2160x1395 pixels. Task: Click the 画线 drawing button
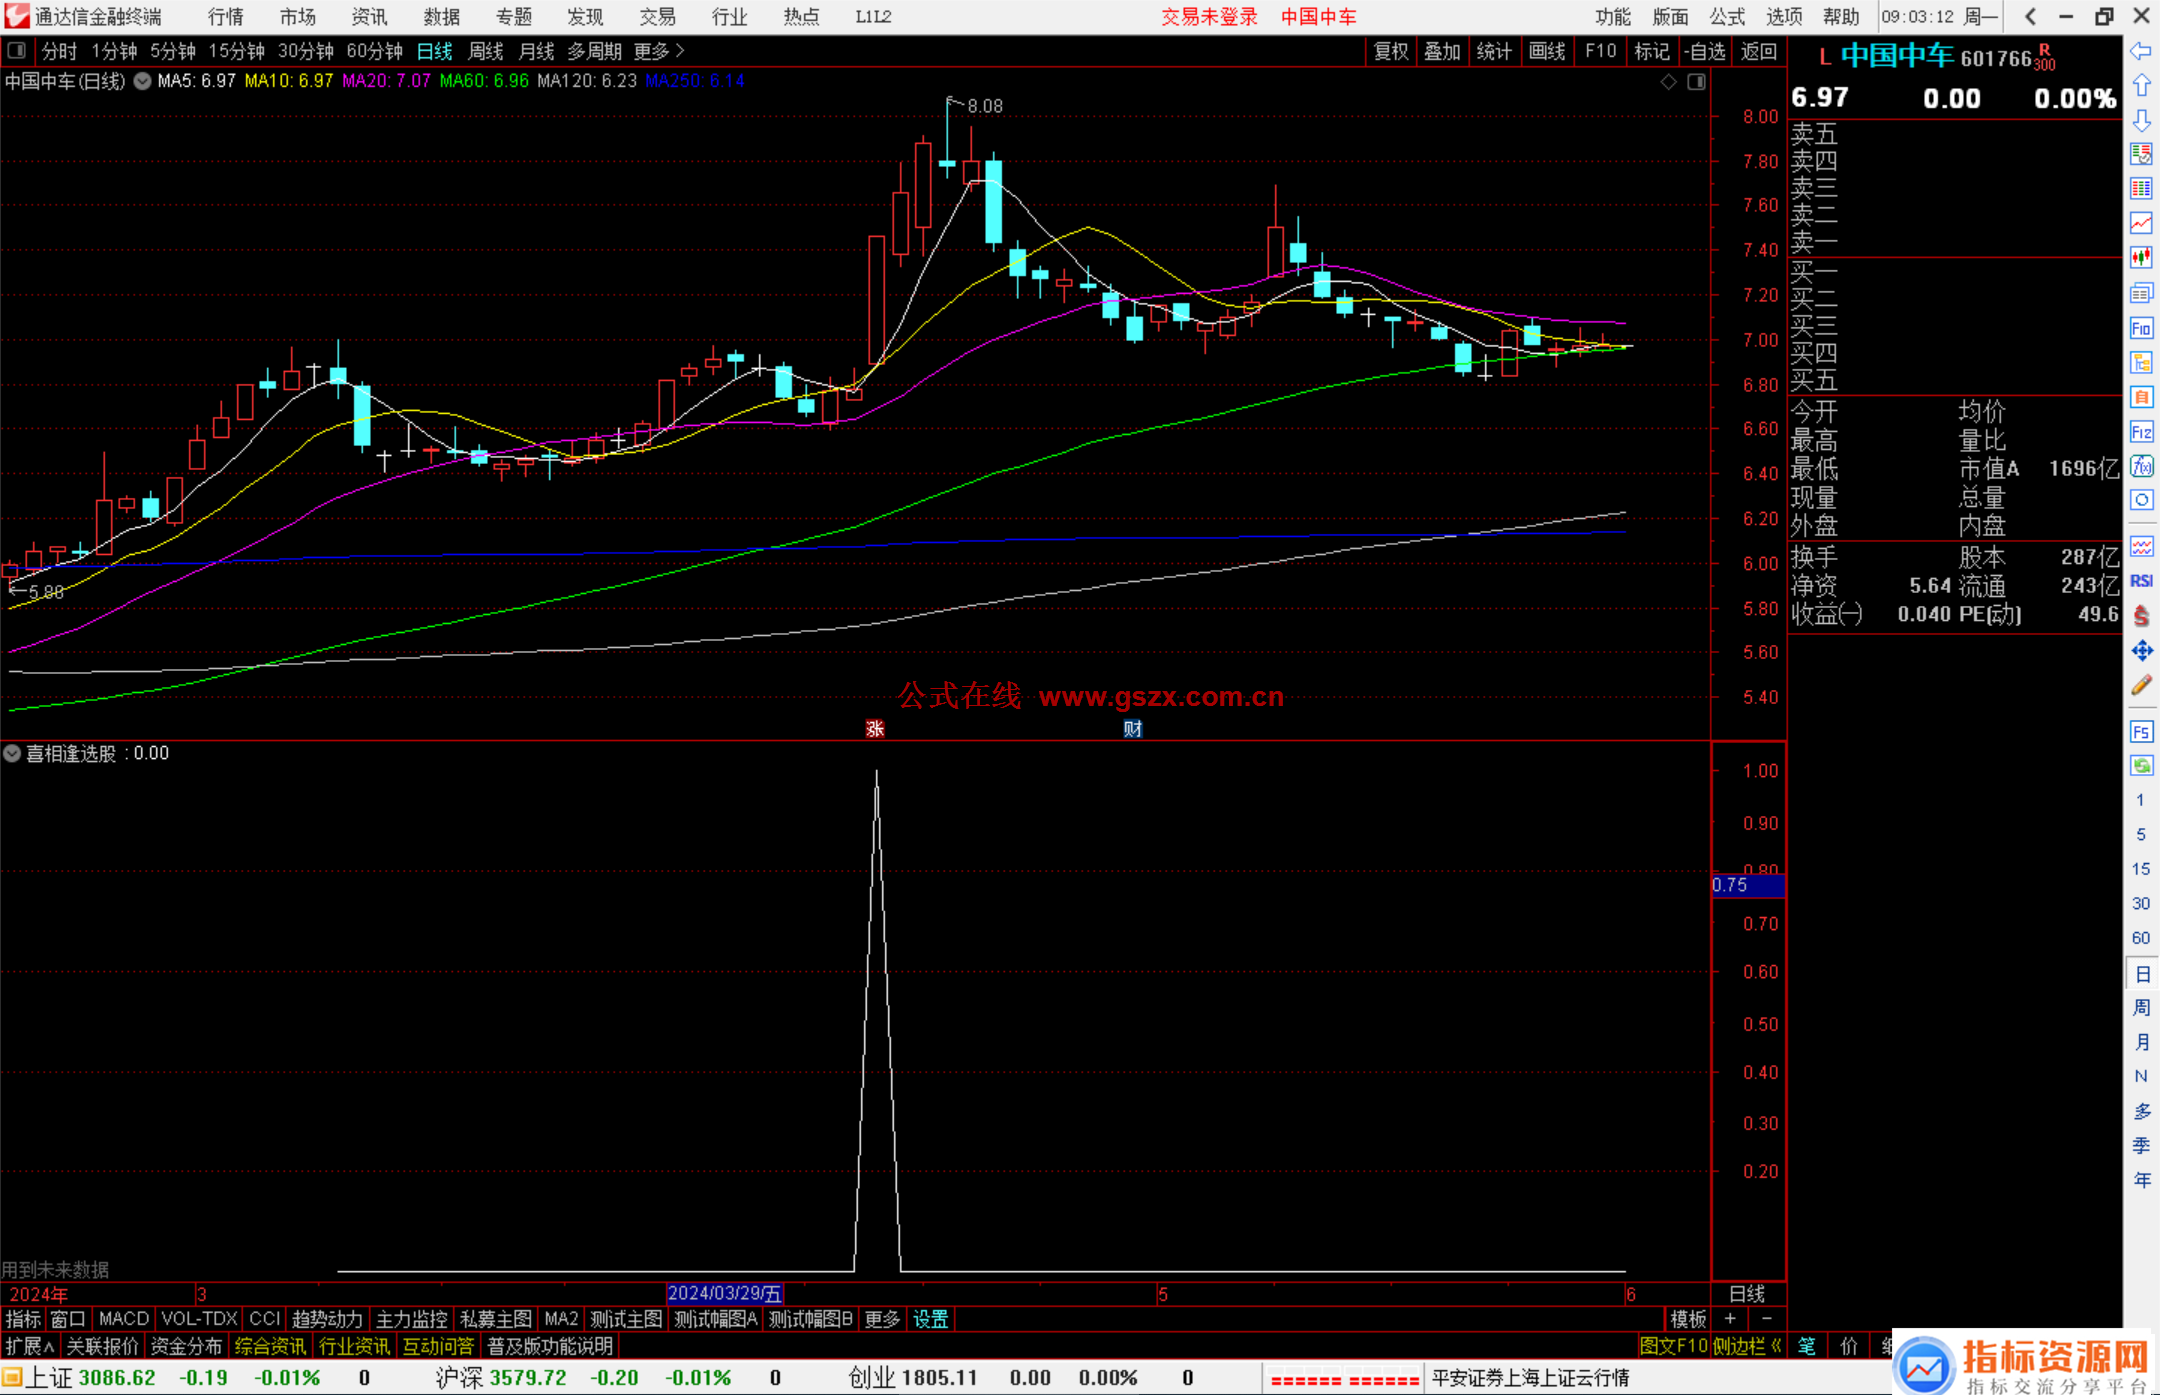pyautogui.click(x=1547, y=51)
